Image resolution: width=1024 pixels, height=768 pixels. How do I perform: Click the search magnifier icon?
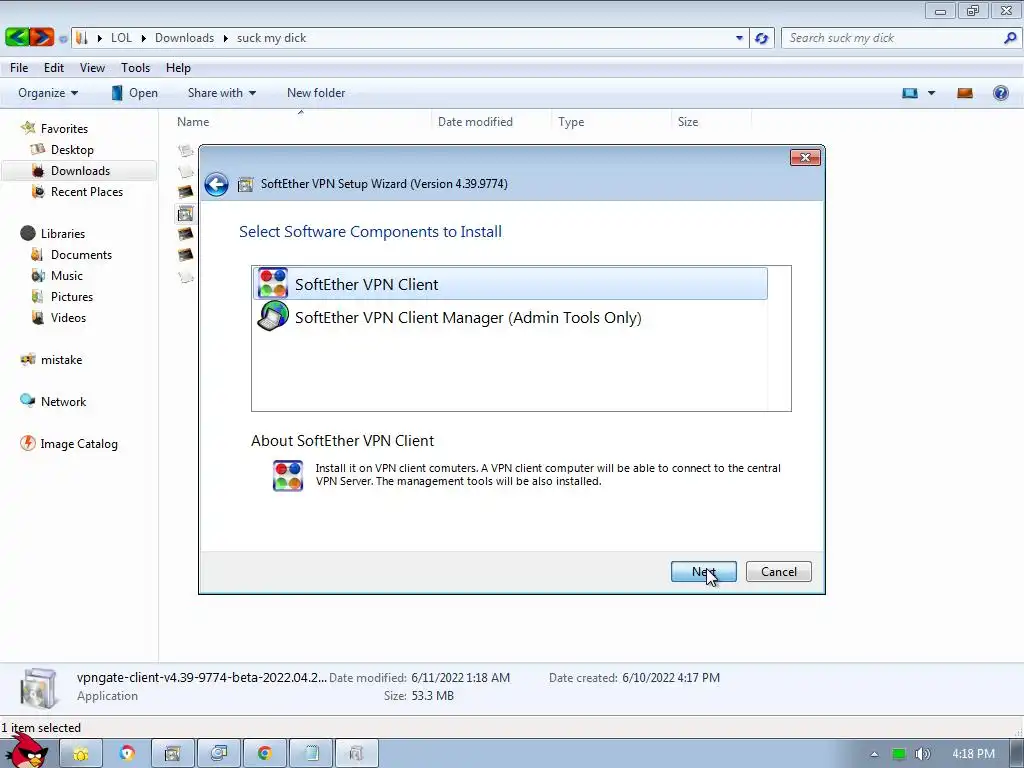click(x=1010, y=38)
